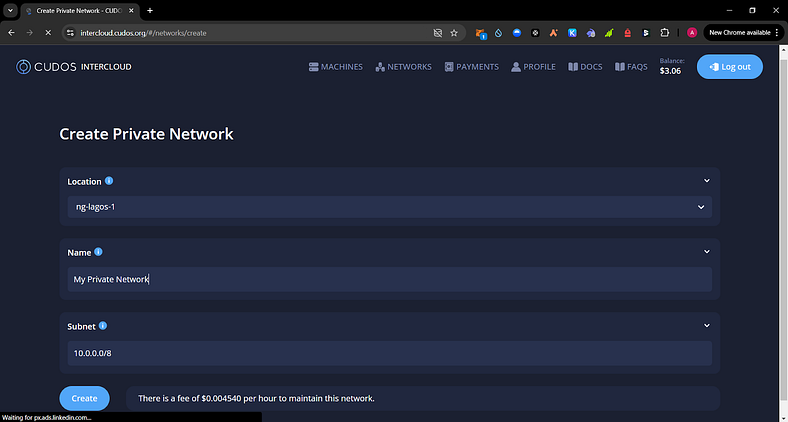Click the scrollbar up arrow
Screen dimensions: 788x422
[x=783, y=49]
